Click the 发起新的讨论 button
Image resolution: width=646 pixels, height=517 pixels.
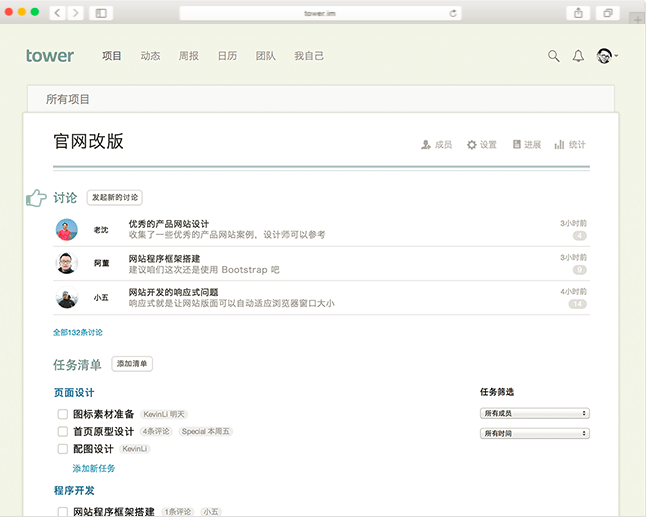[115, 198]
